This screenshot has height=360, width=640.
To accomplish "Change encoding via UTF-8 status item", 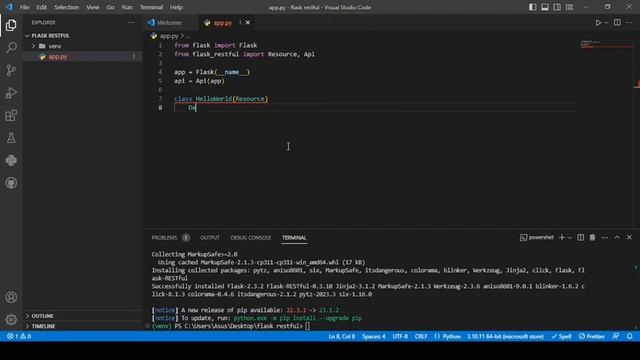I will 400,336.
